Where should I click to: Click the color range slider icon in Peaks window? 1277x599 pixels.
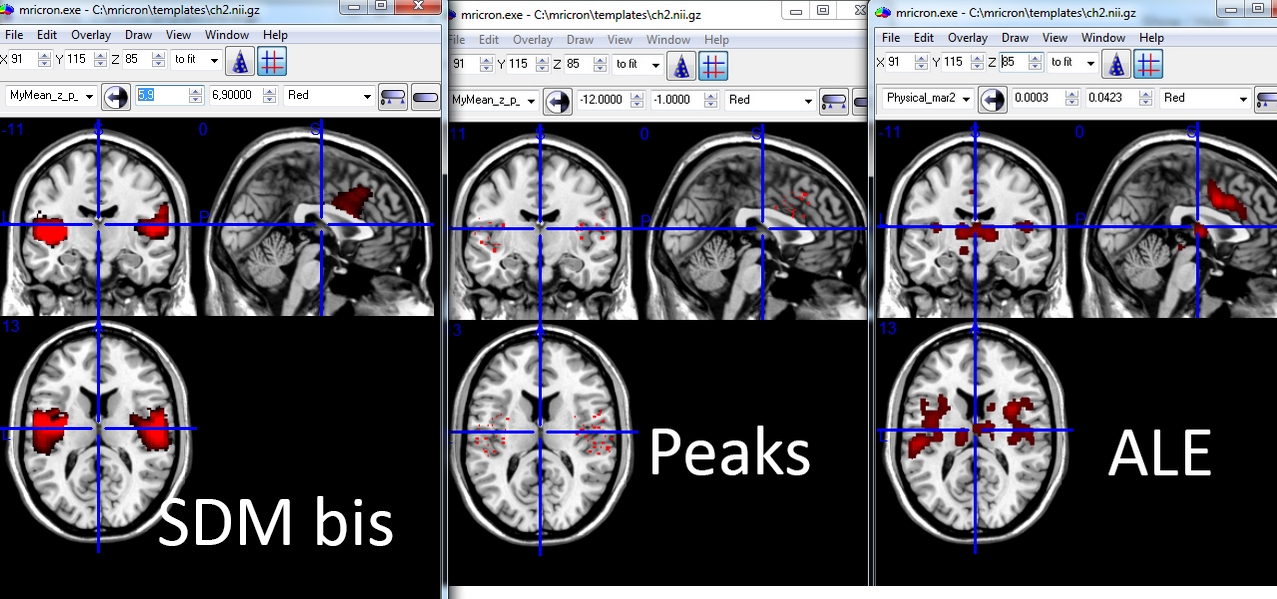pyautogui.click(x=835, y=101)
